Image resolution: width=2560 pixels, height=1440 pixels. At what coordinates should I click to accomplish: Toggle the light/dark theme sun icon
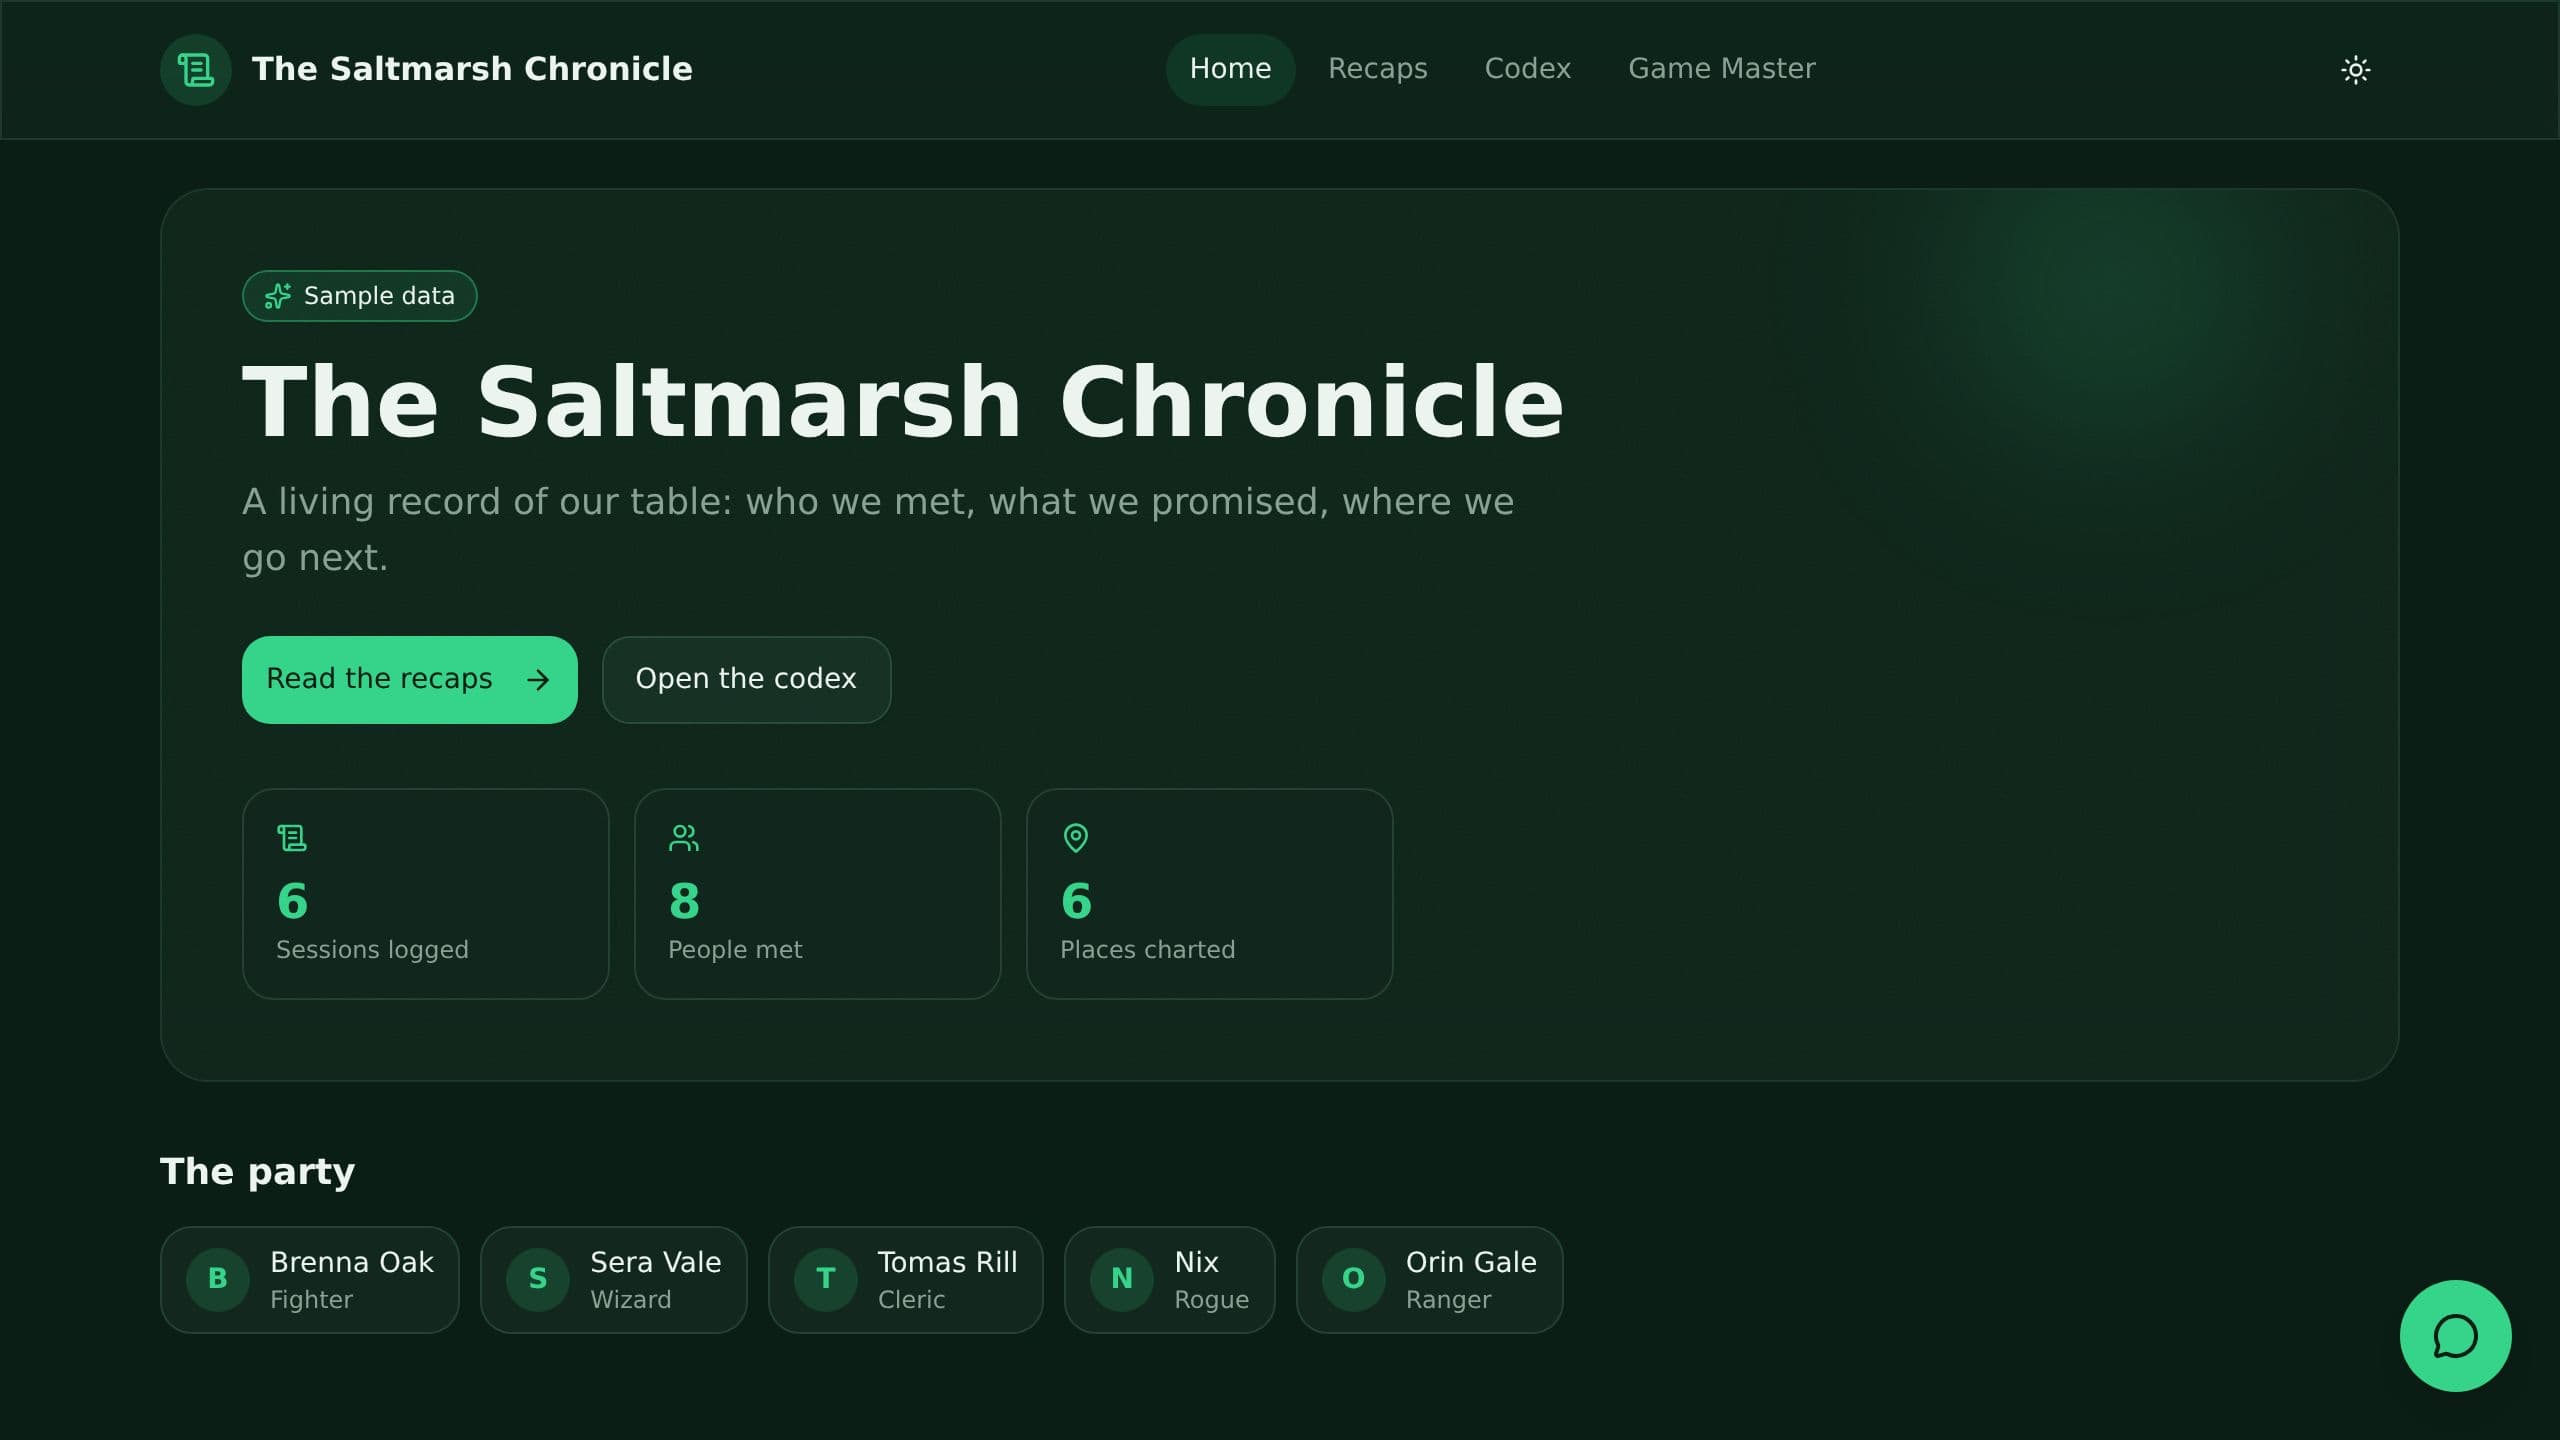tap(2355, 70)
